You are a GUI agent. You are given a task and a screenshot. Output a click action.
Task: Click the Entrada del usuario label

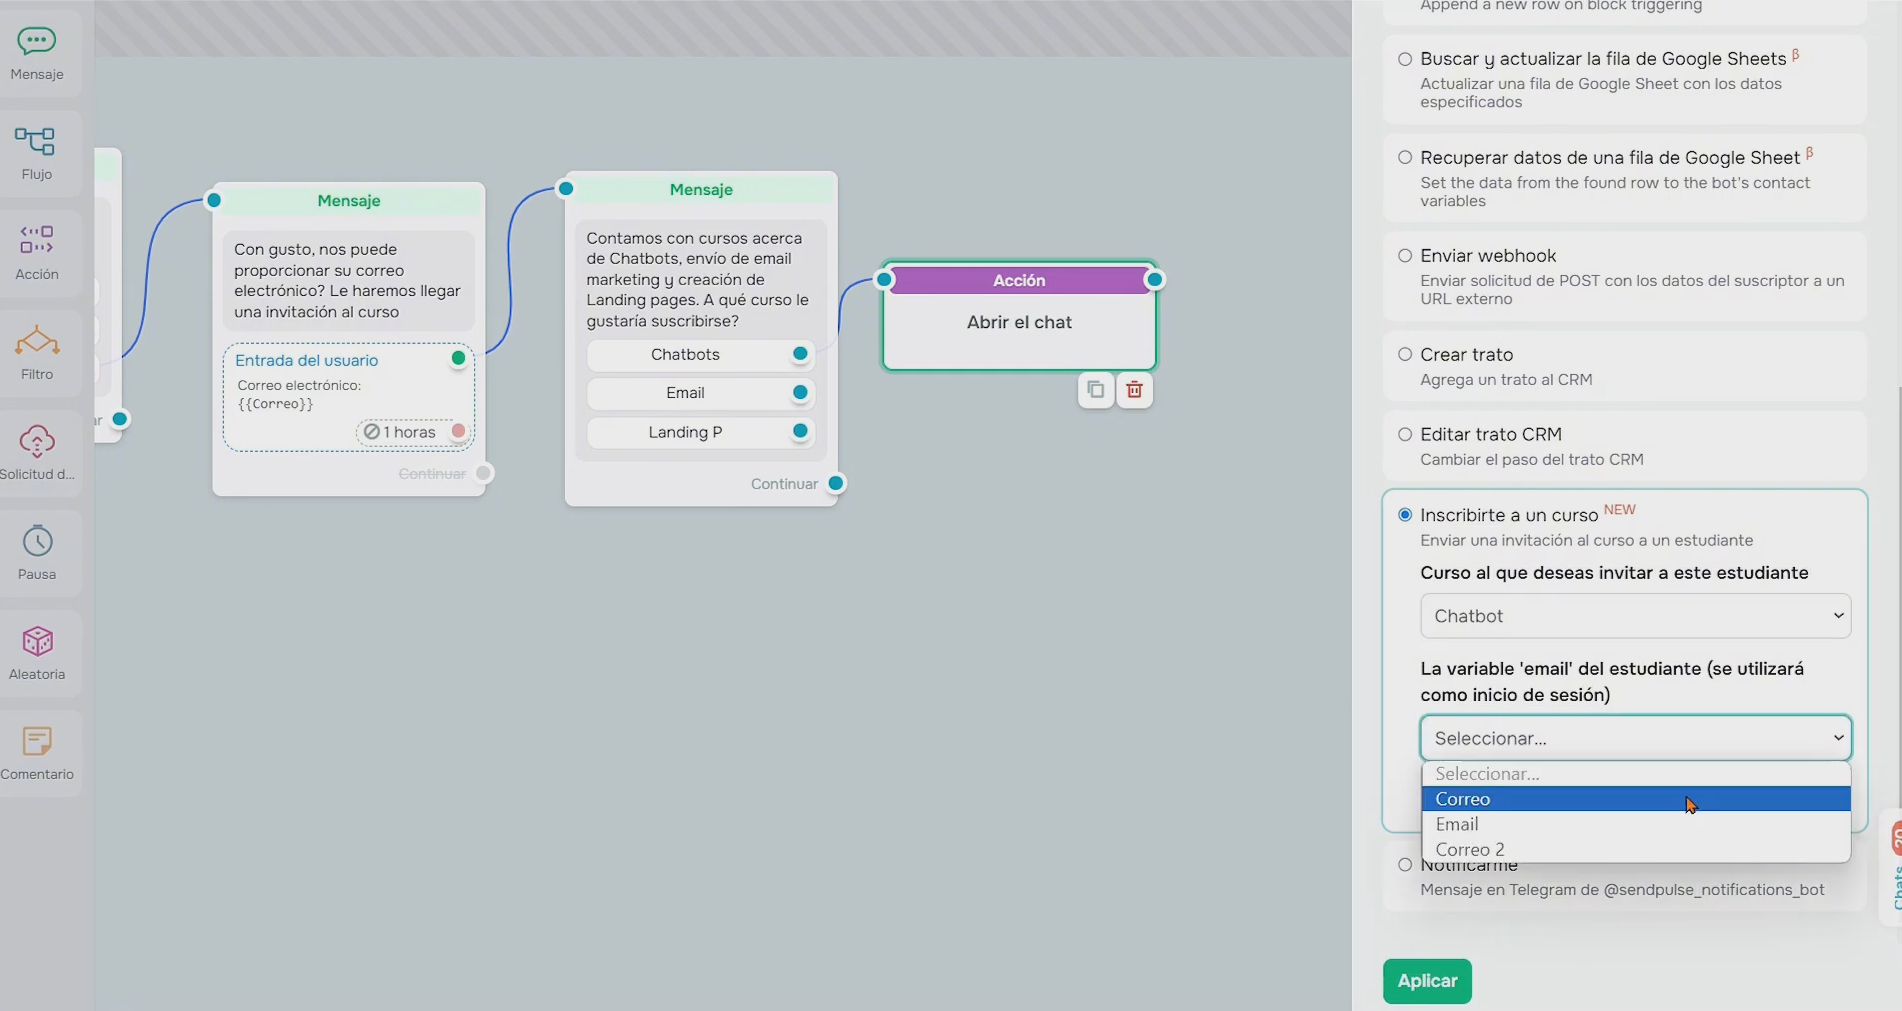307,360
